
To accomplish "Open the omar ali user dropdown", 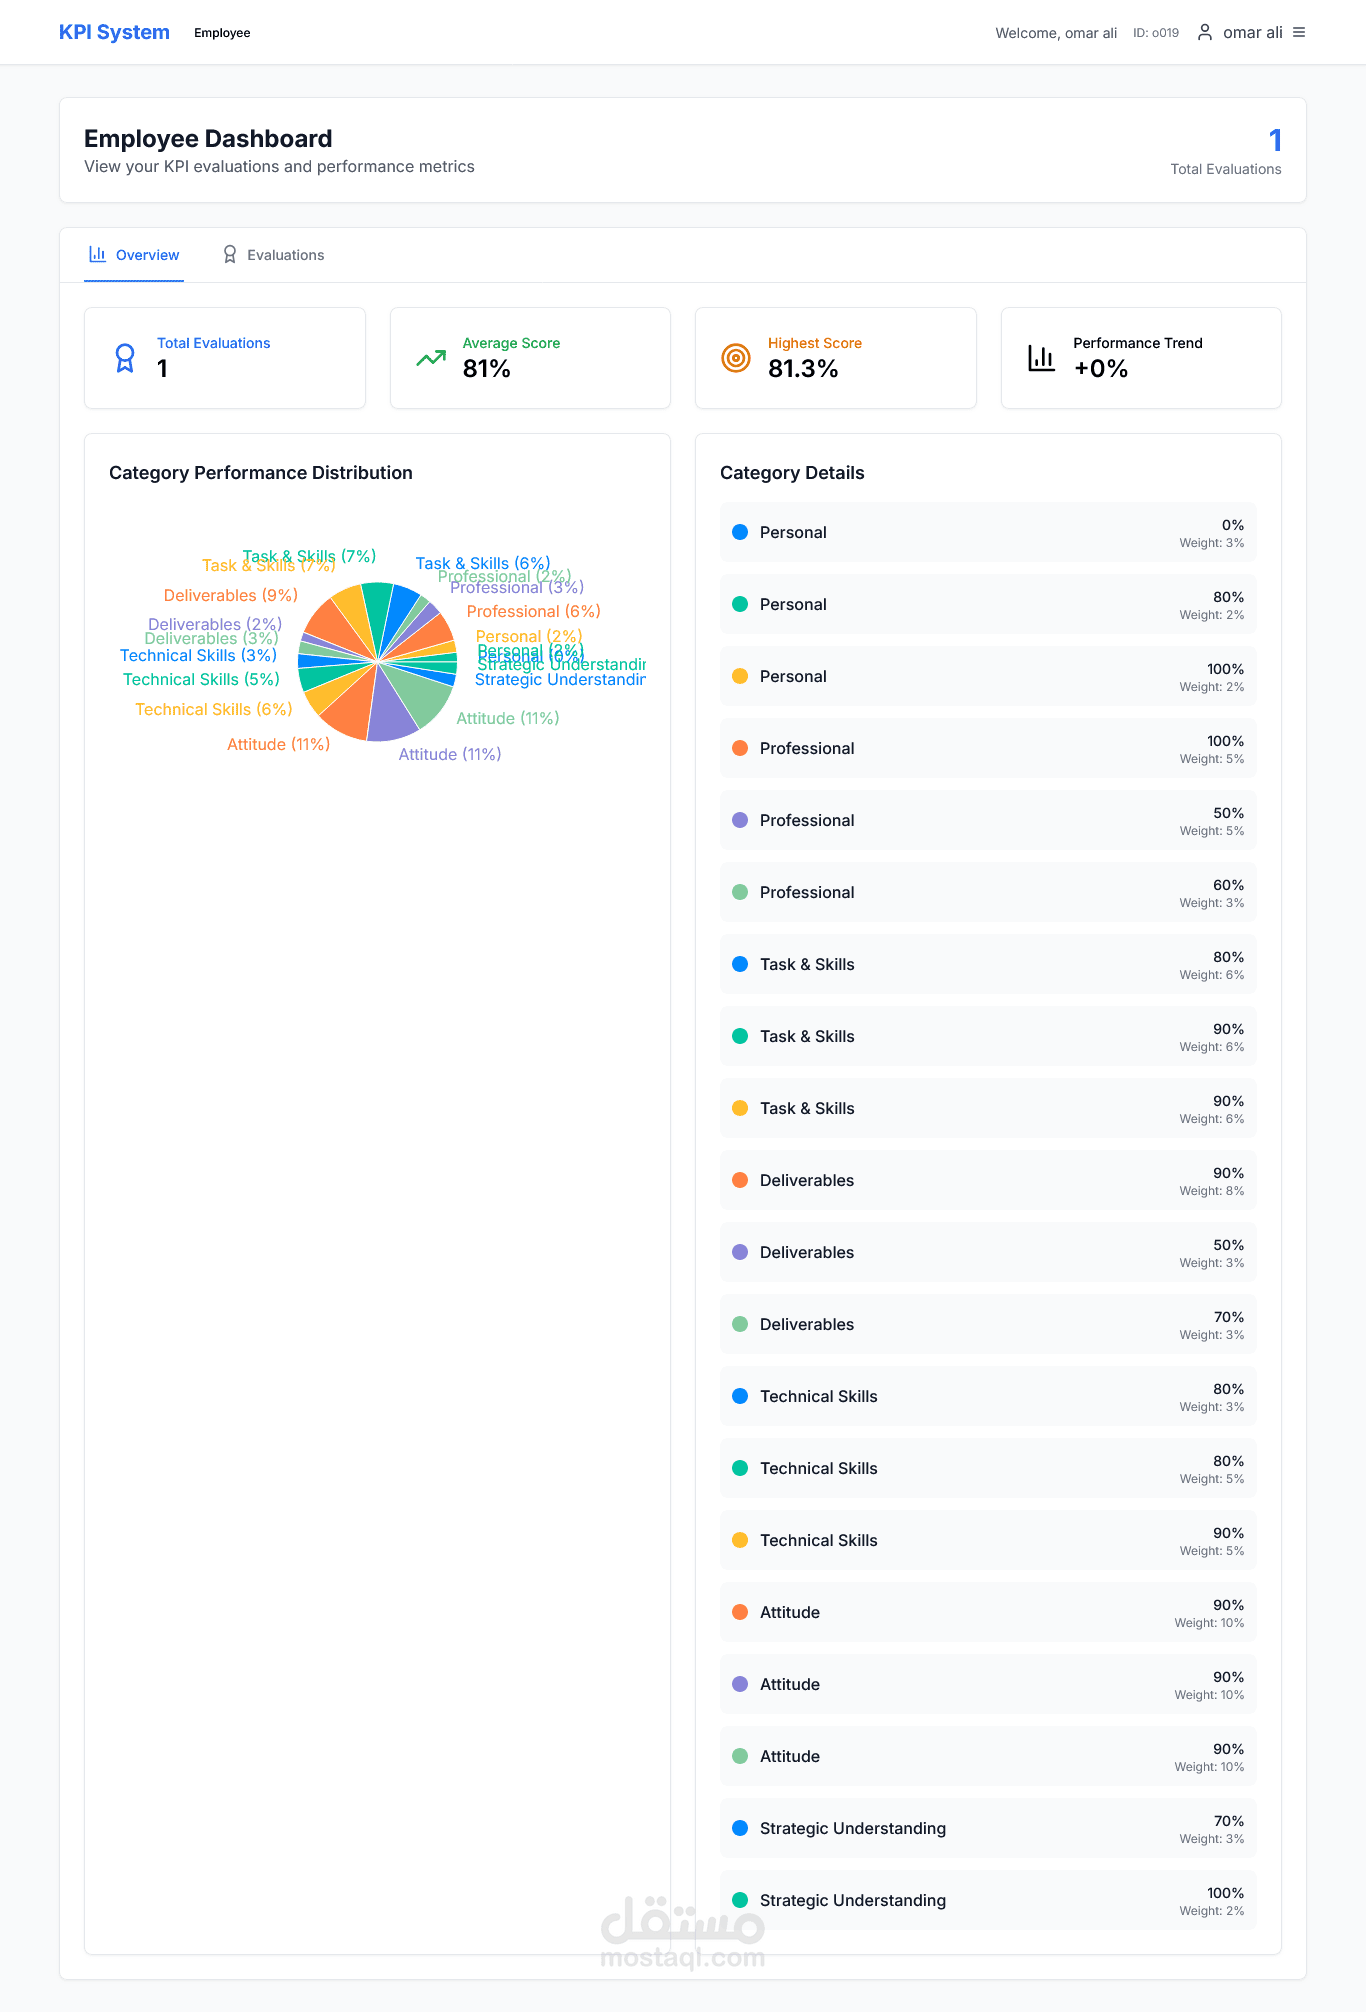I will pyautogui.click(x=1252, y=33).
